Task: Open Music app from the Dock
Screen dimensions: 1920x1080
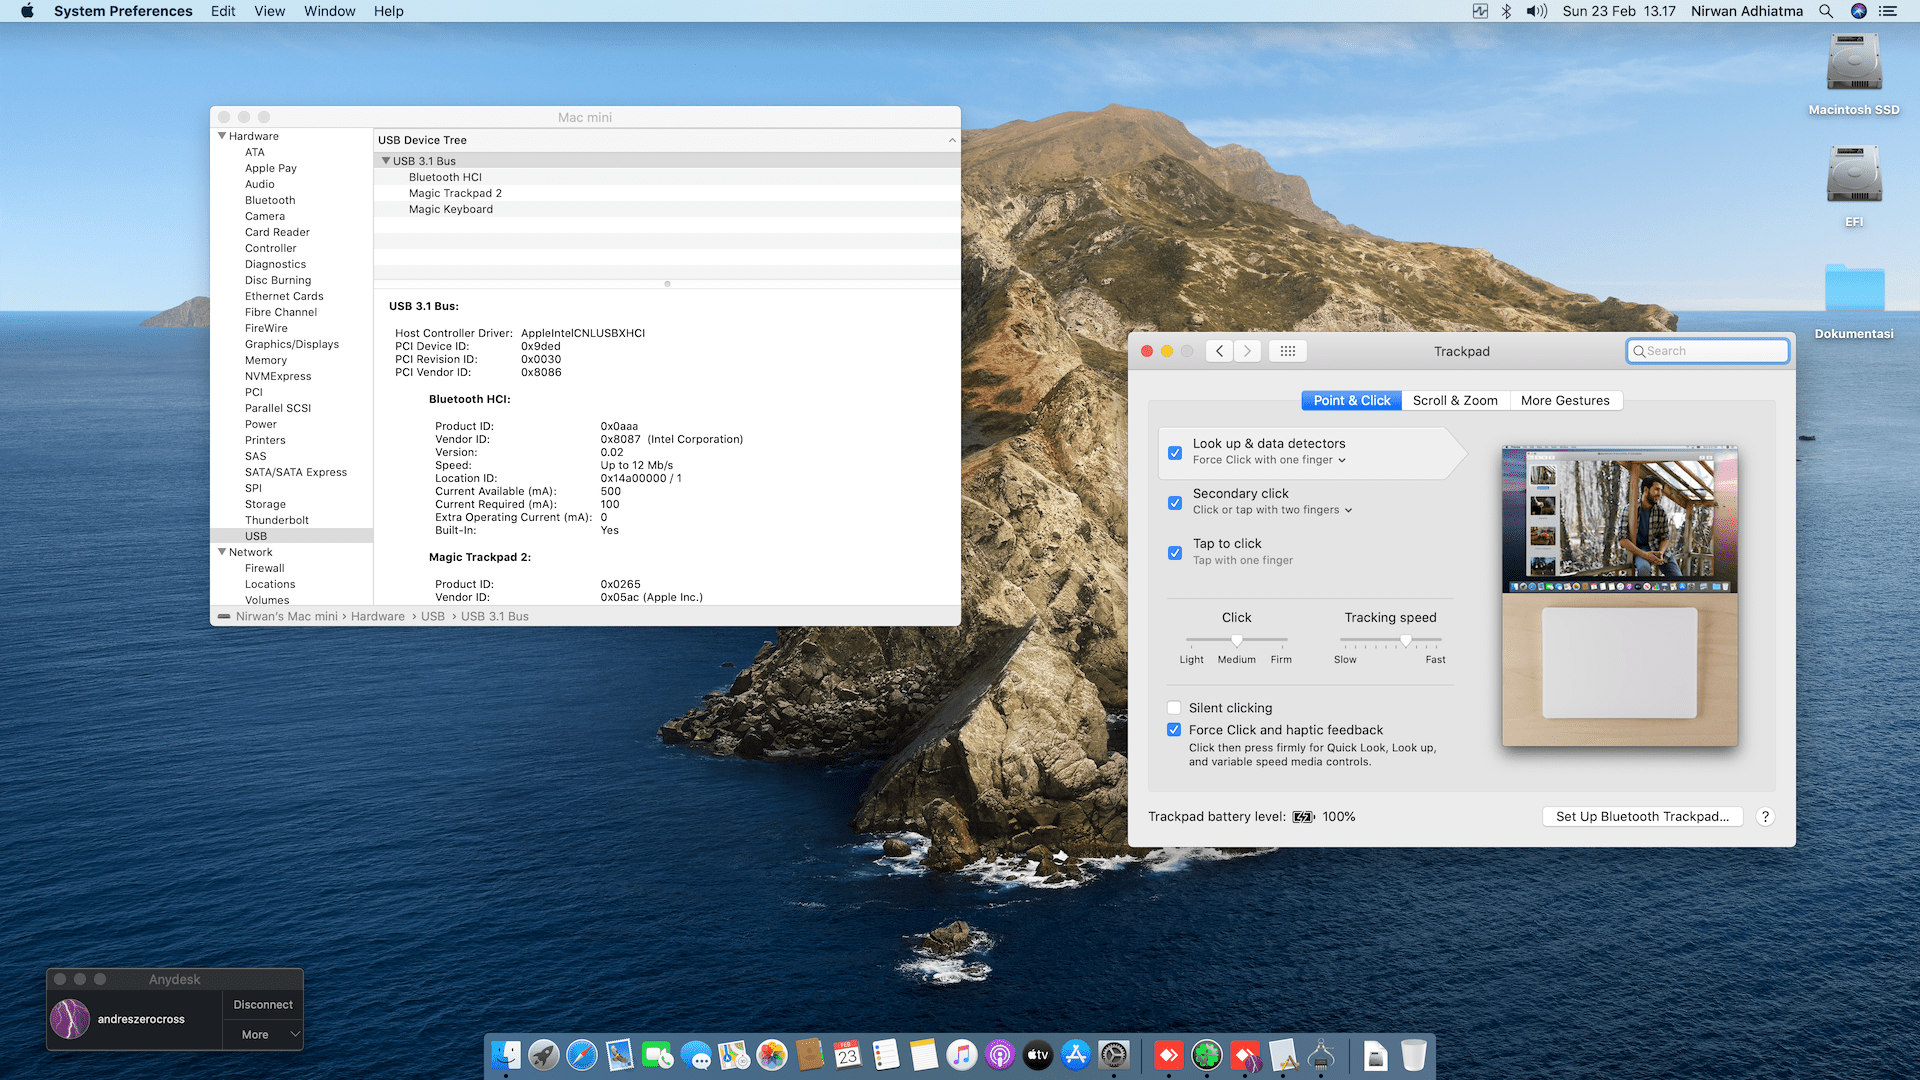Action: (962, 1055)
